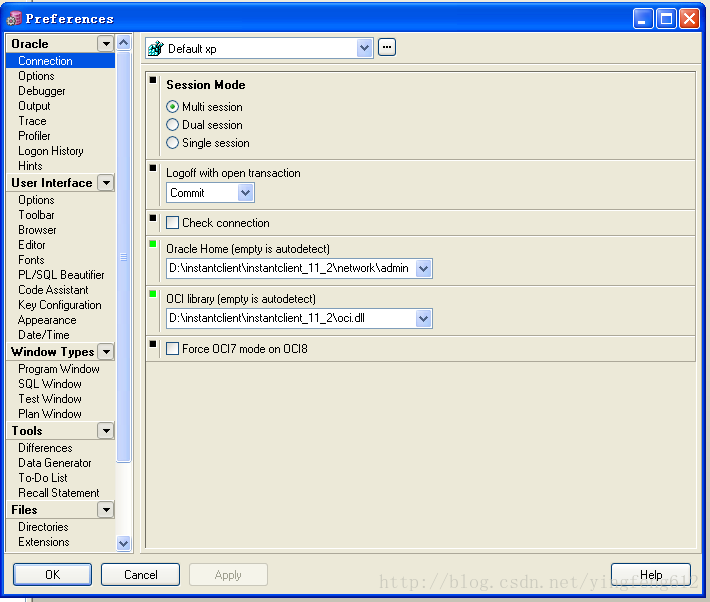Open preference set options ellipsis button
The image size is (710, 602).
point(387,47)
